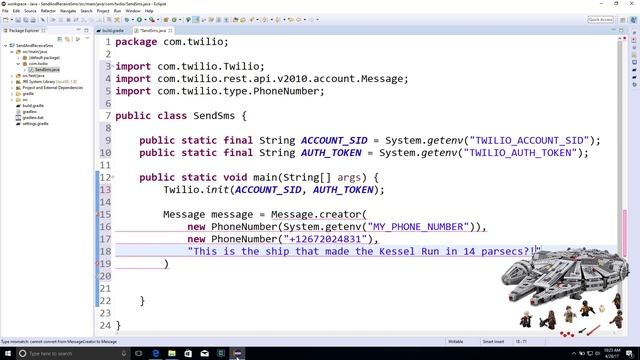Image resolution: width=640 pixels, height=360 pixels.
Task: Click the New Java Class green icon
Action: [x=174, y=20]
